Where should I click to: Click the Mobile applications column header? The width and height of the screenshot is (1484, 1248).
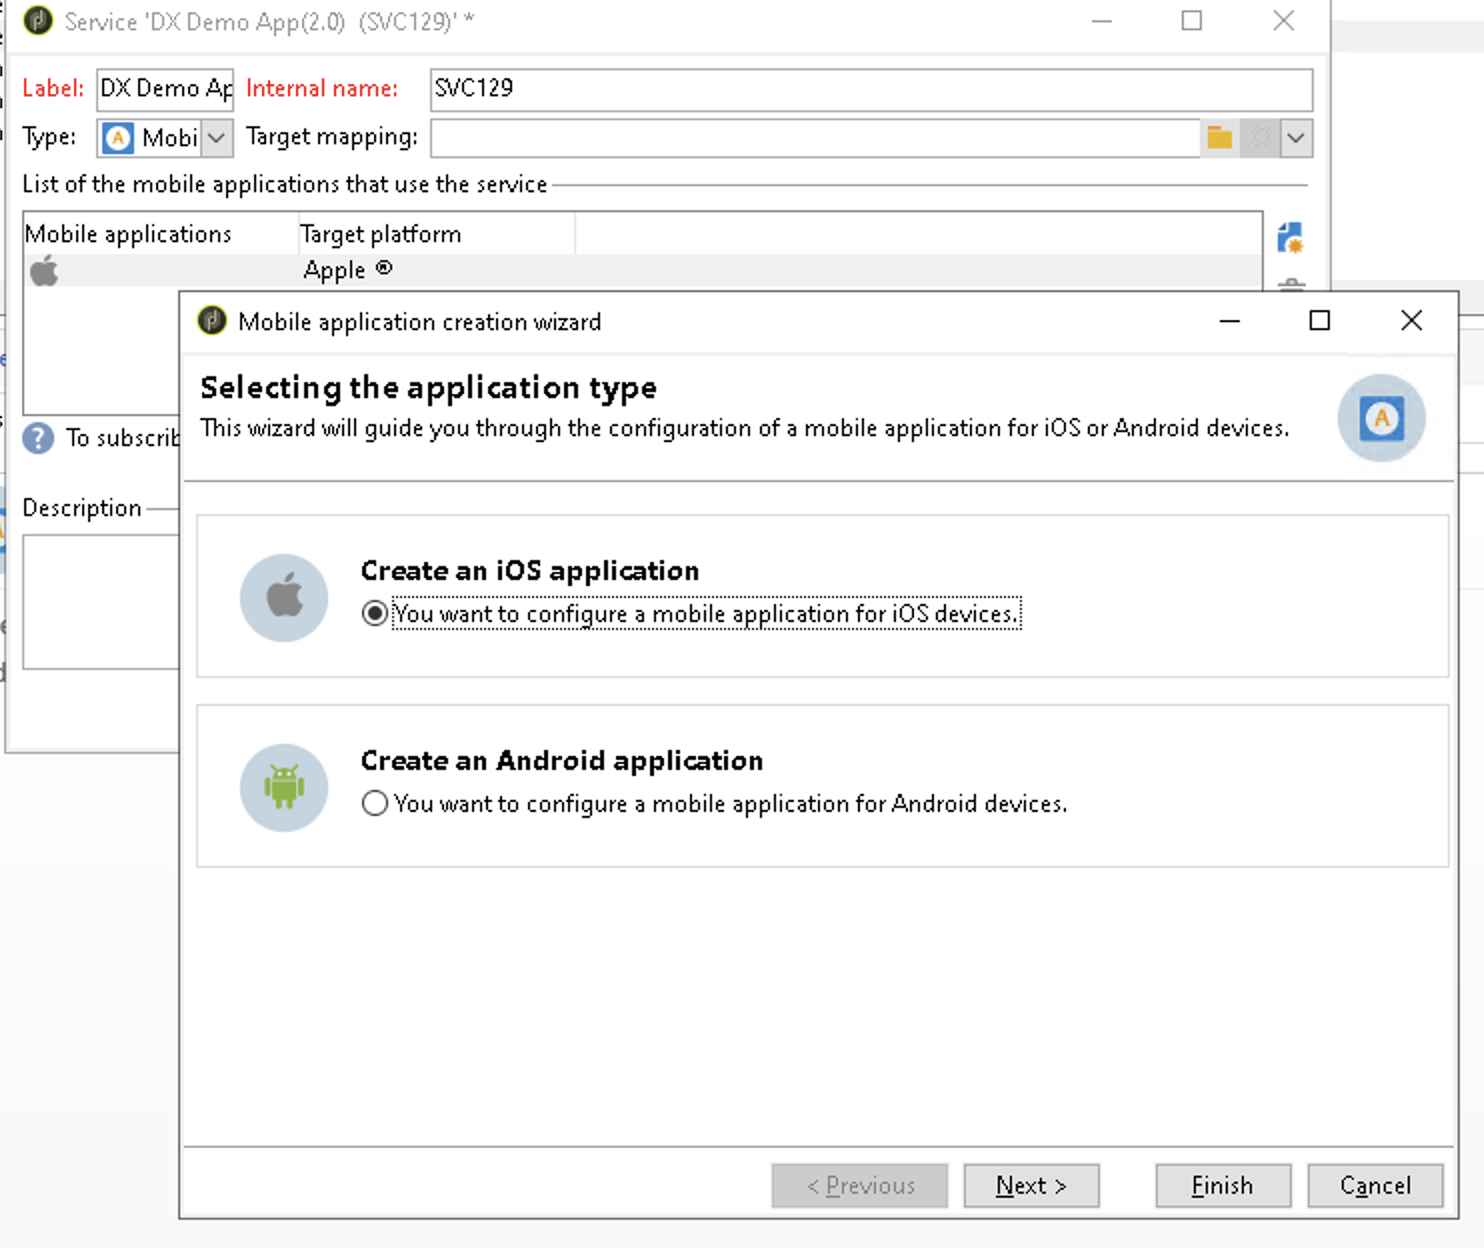tap(160, 234)
